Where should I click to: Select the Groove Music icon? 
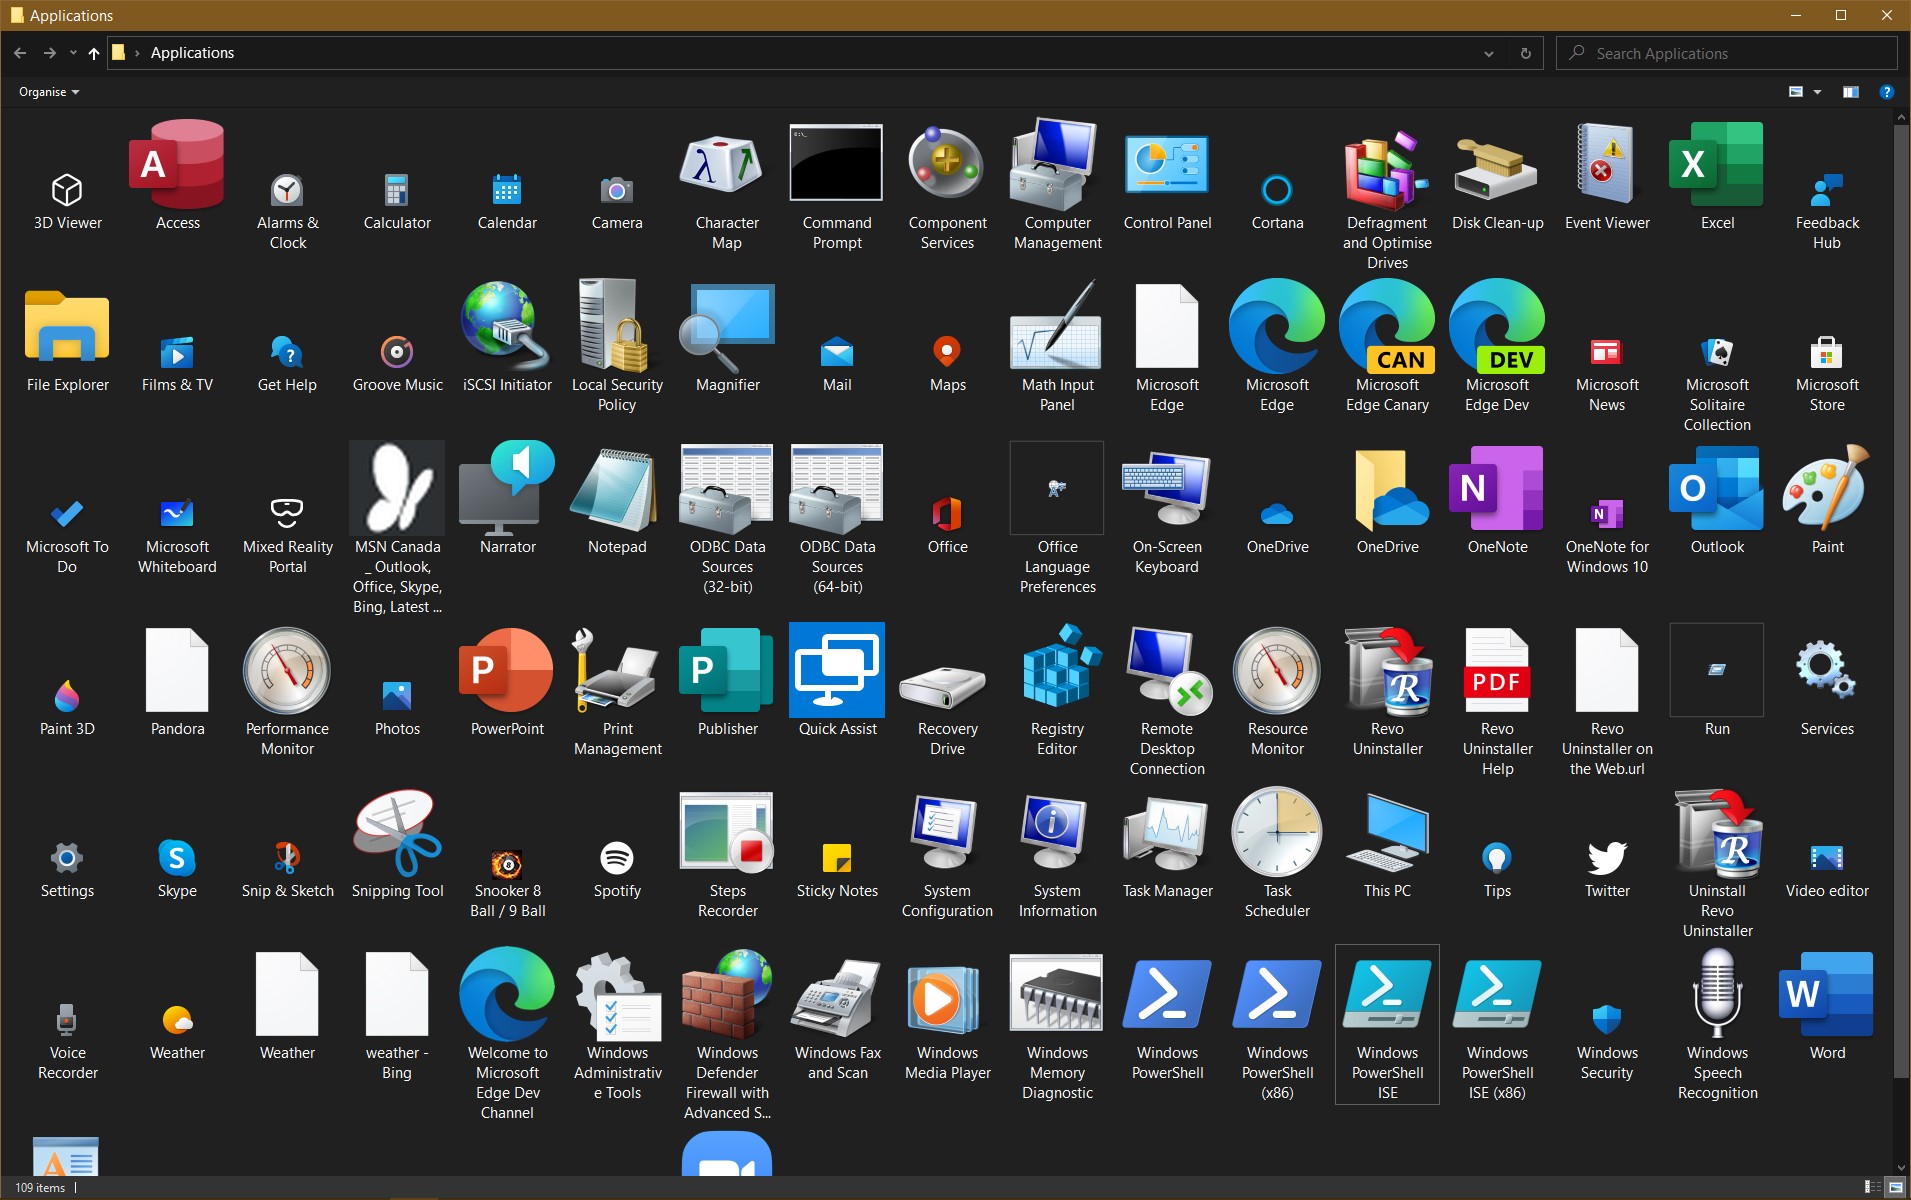coord(397,351)
